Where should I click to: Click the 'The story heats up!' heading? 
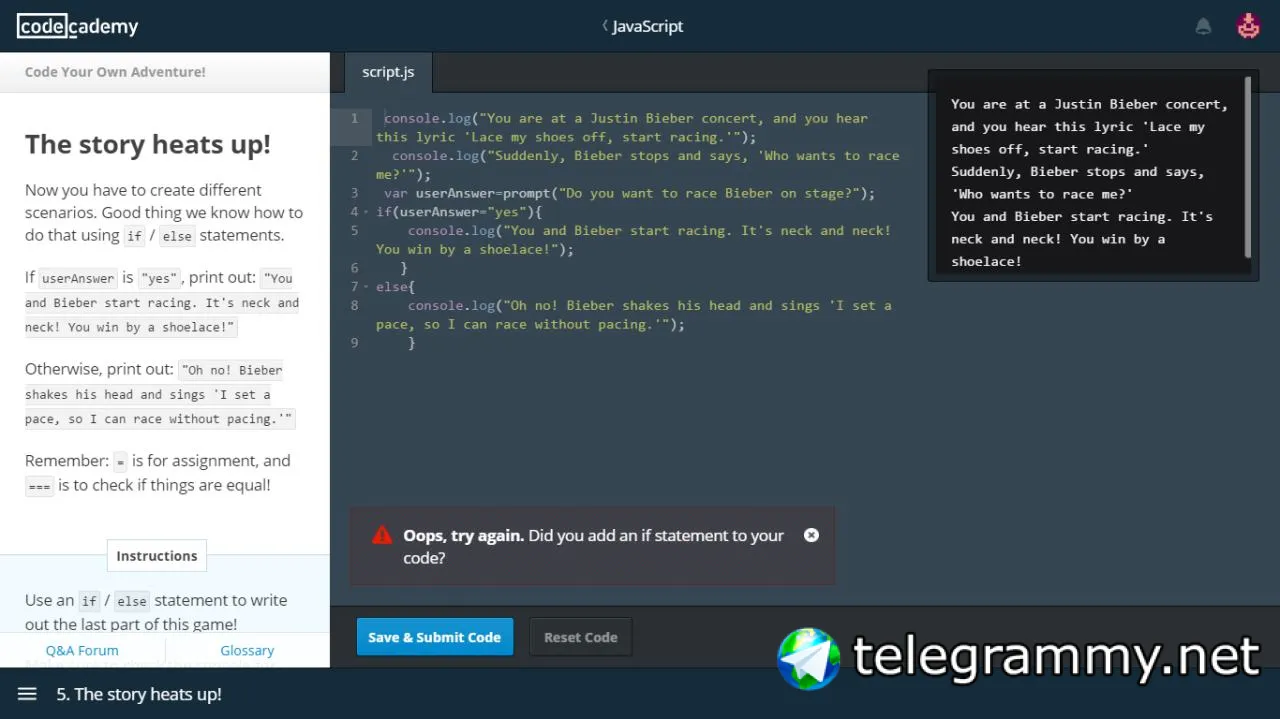pos(148,145)
